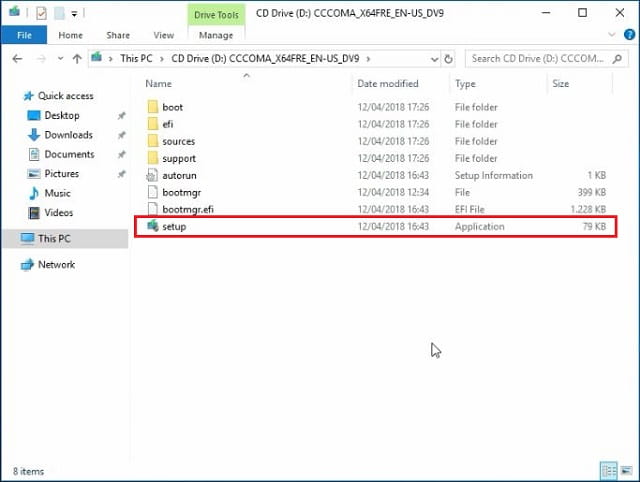Screen dimensions: 640x482
Task: Click the drive icon in the title bar
Action: tap(15, 11)
